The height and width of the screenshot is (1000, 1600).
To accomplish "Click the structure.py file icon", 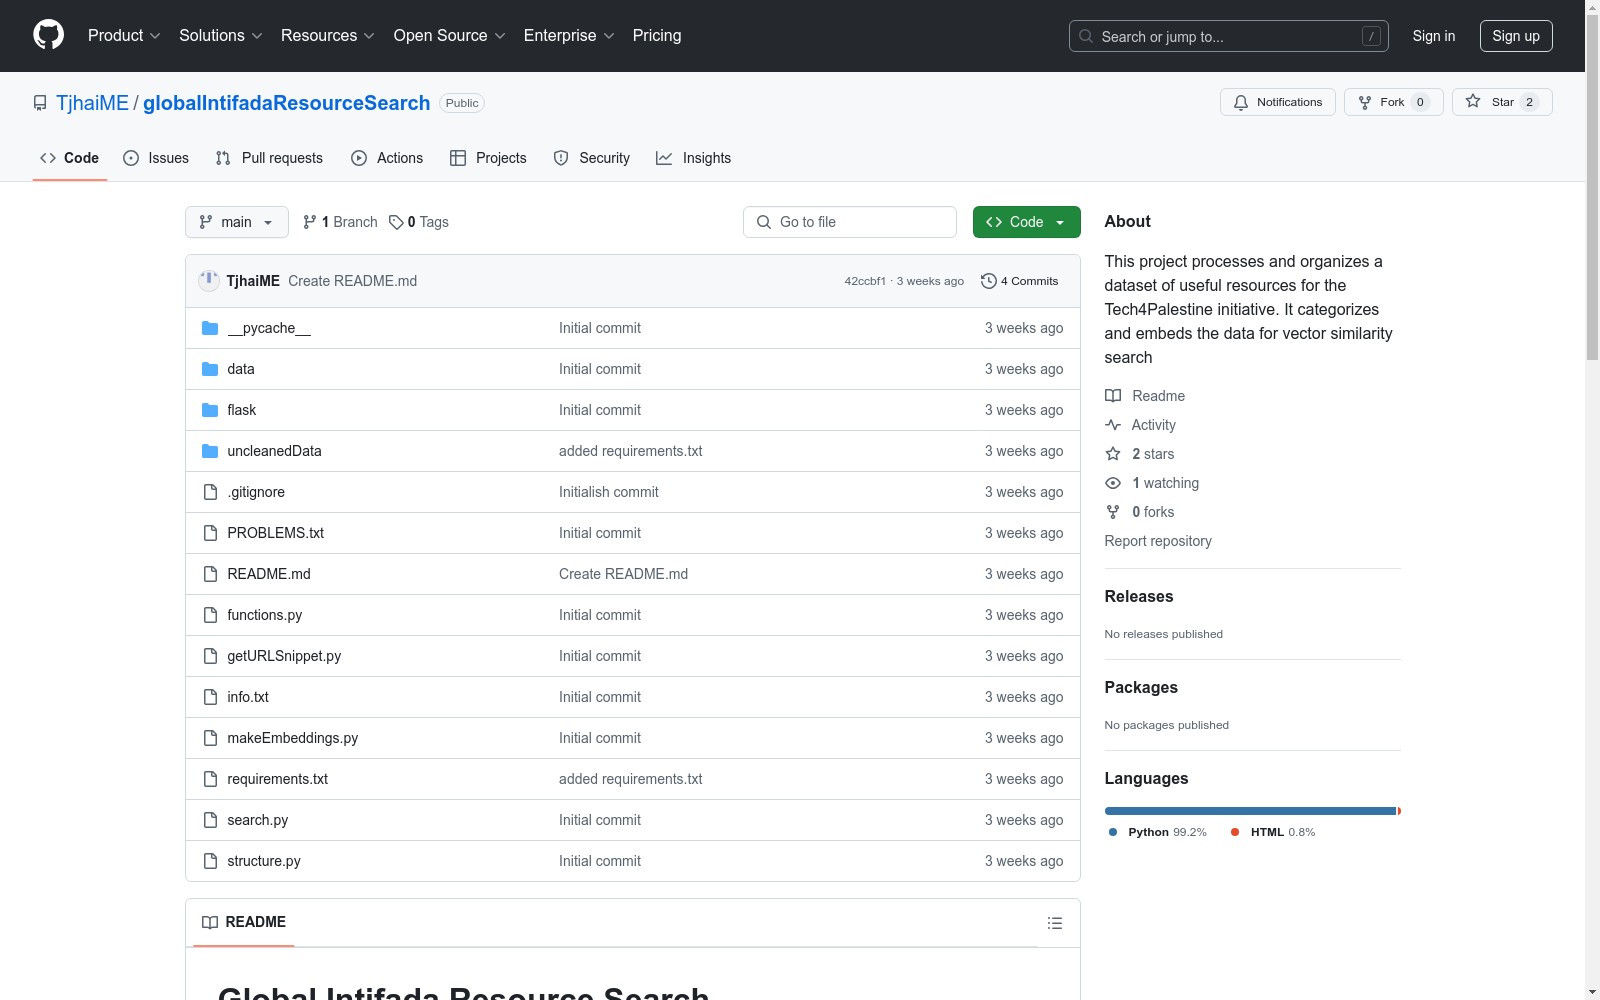I will click(x=210, y=861).
